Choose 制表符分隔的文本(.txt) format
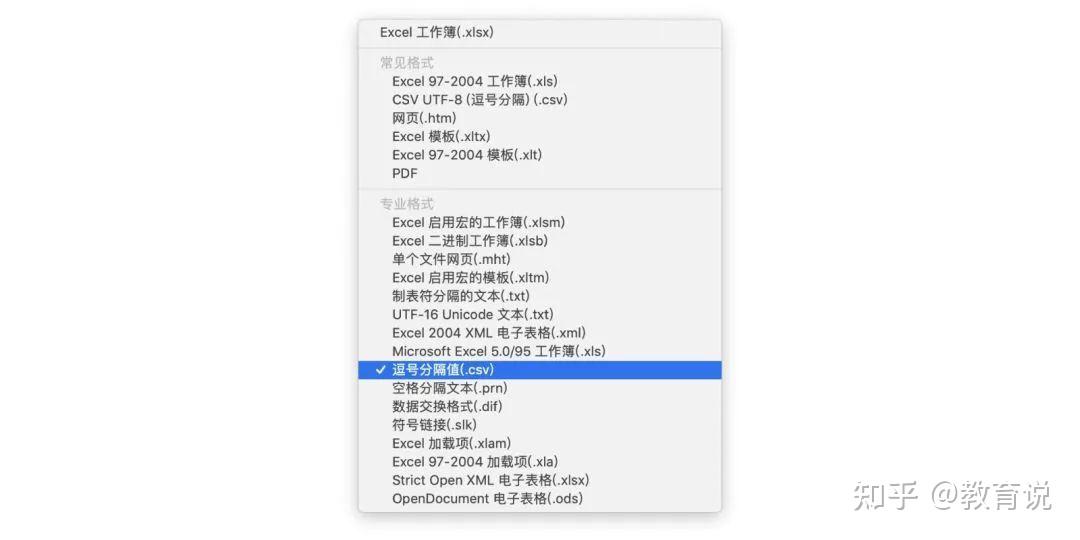 (x=539, y=296)
